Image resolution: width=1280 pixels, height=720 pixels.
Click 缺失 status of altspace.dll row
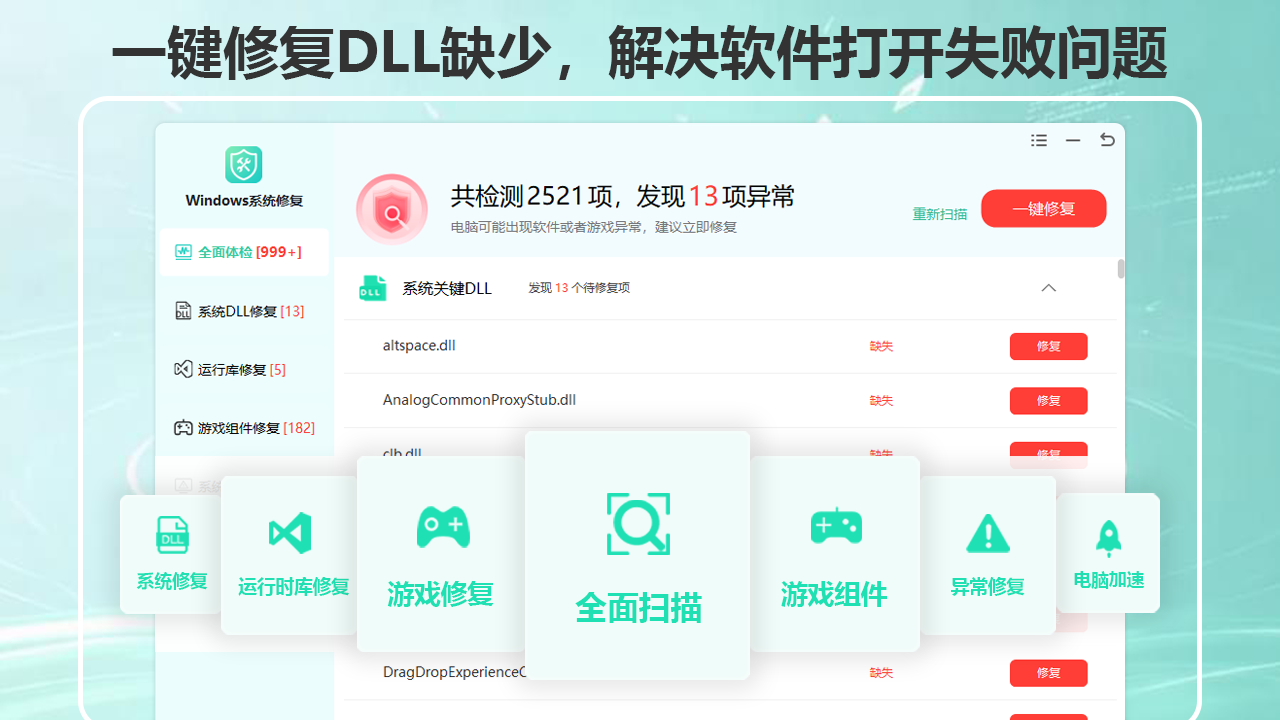[881, 346]
